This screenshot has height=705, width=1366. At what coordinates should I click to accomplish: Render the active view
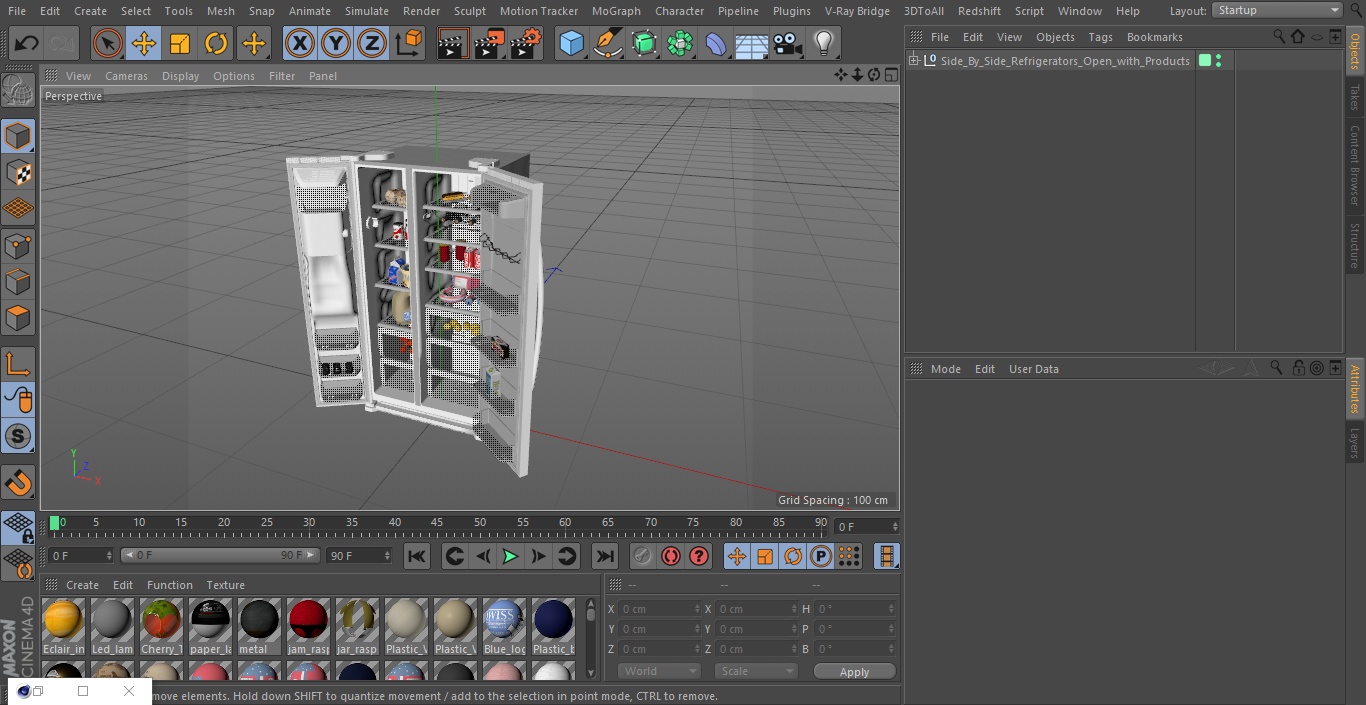(x=453, y=43)
